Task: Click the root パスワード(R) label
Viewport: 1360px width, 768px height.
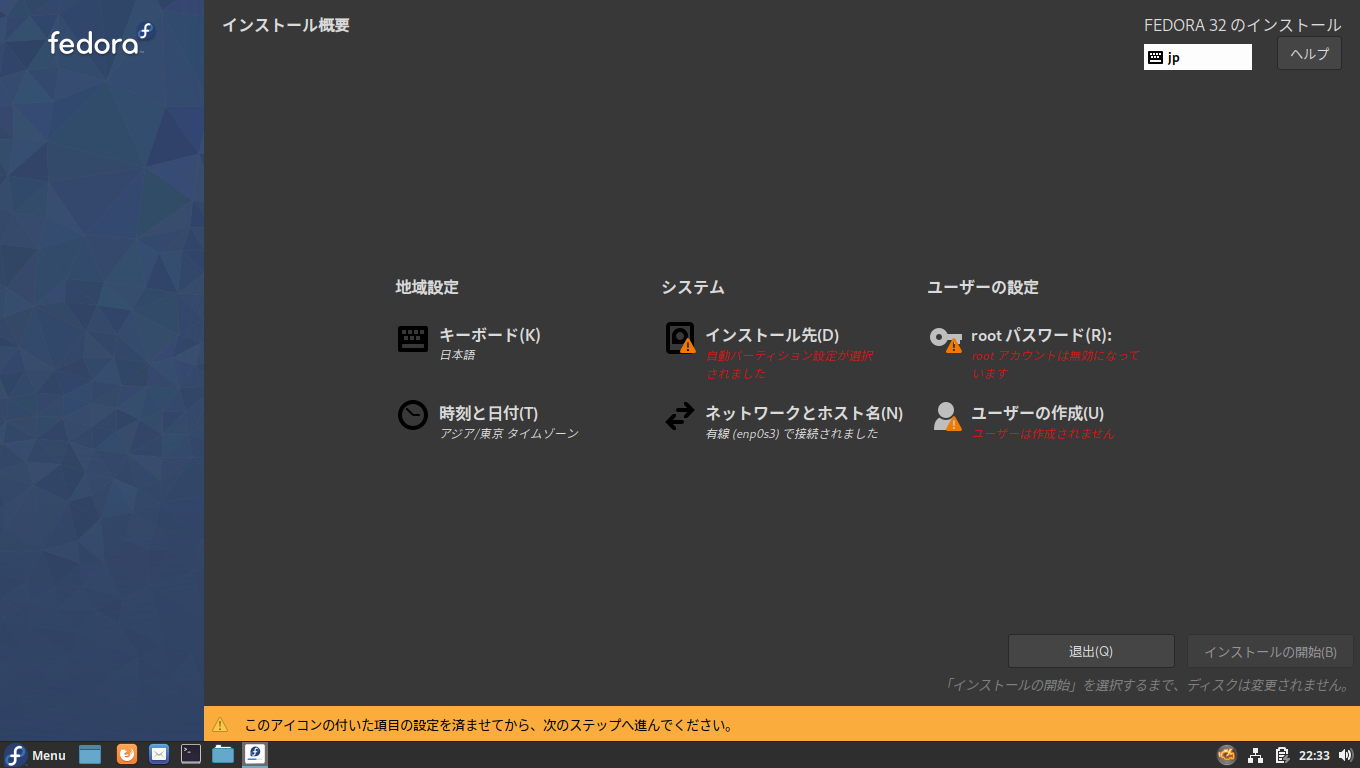Action: (1042, 335)
